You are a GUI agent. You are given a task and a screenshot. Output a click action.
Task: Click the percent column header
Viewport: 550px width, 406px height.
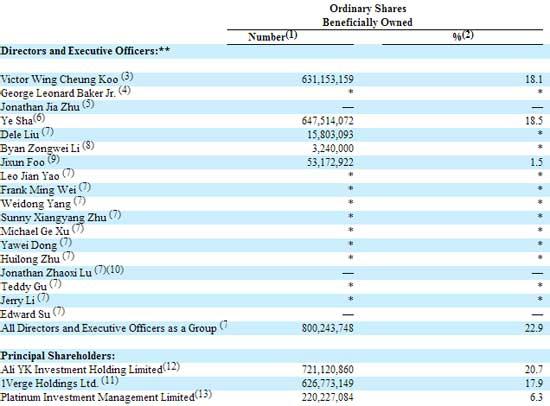click(x=463, y=36)
